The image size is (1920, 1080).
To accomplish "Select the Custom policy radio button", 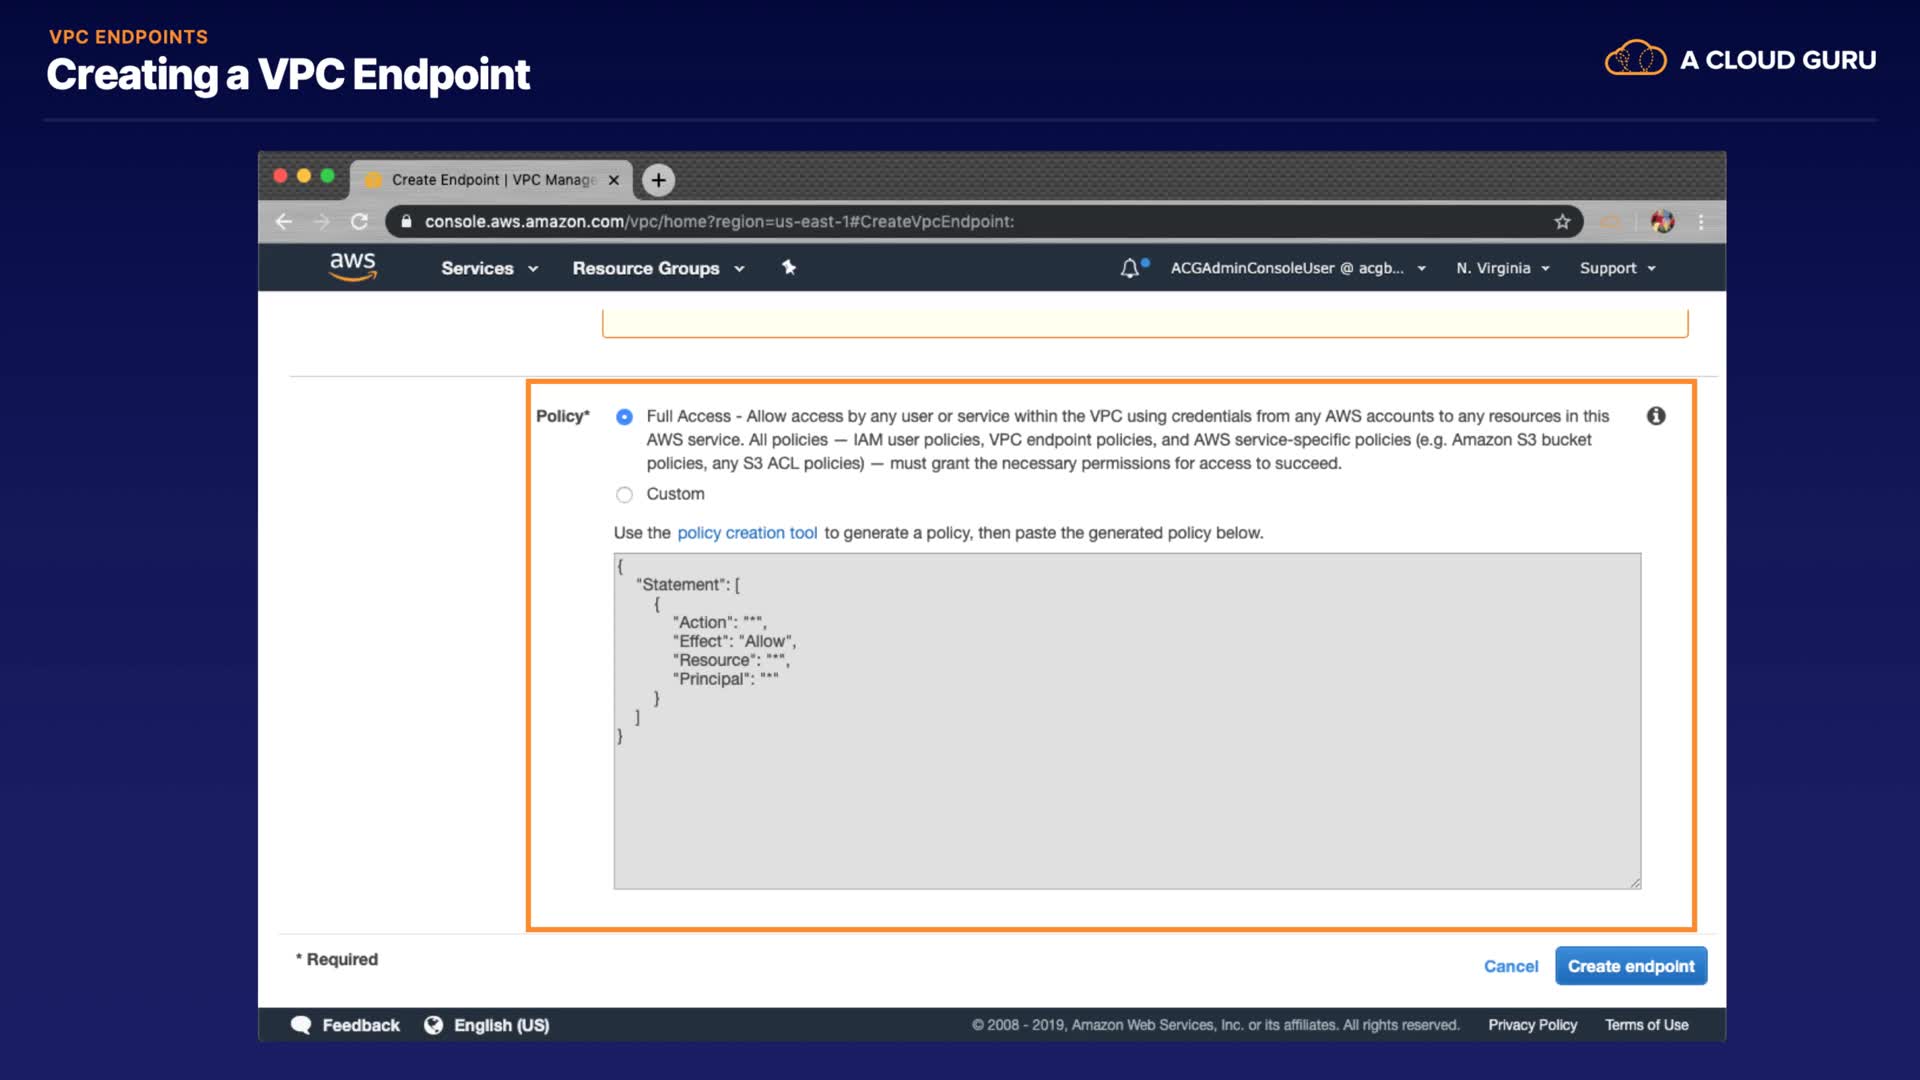I will (x=624, y=494).
